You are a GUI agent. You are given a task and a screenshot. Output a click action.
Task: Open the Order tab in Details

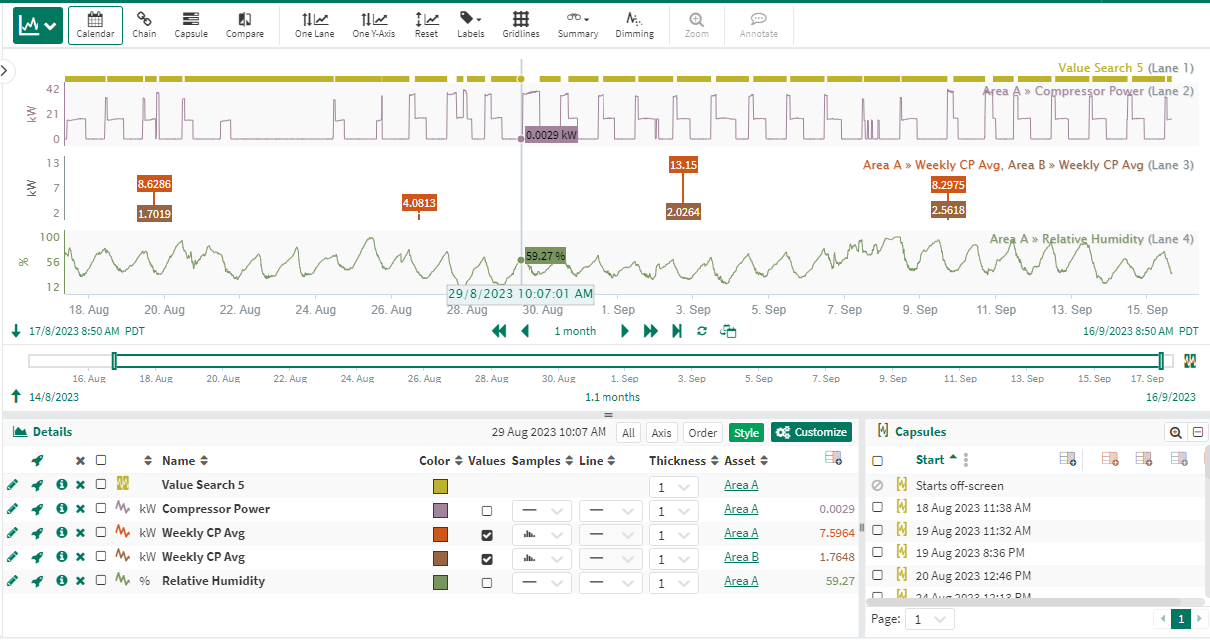[703, 433]
